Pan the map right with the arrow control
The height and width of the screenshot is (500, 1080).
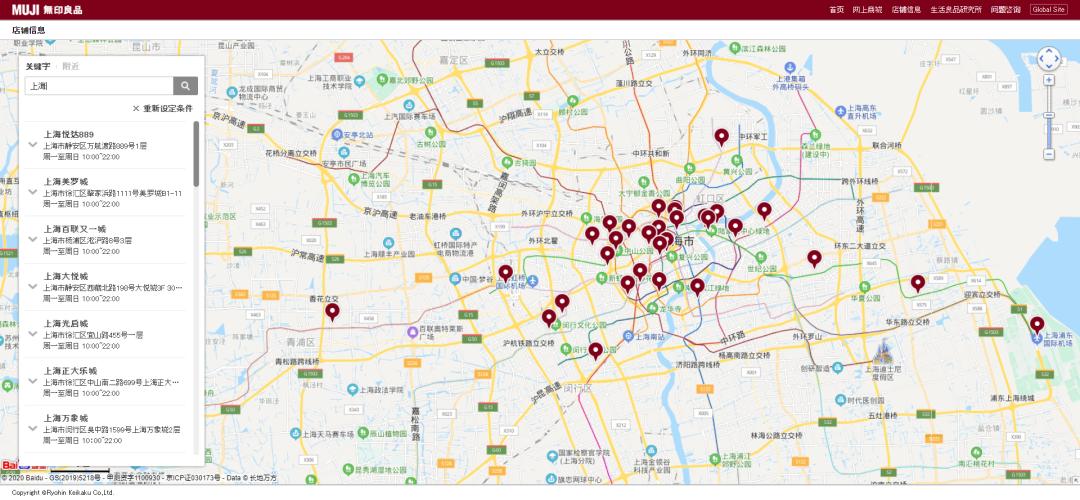[x=1057, y=59]
